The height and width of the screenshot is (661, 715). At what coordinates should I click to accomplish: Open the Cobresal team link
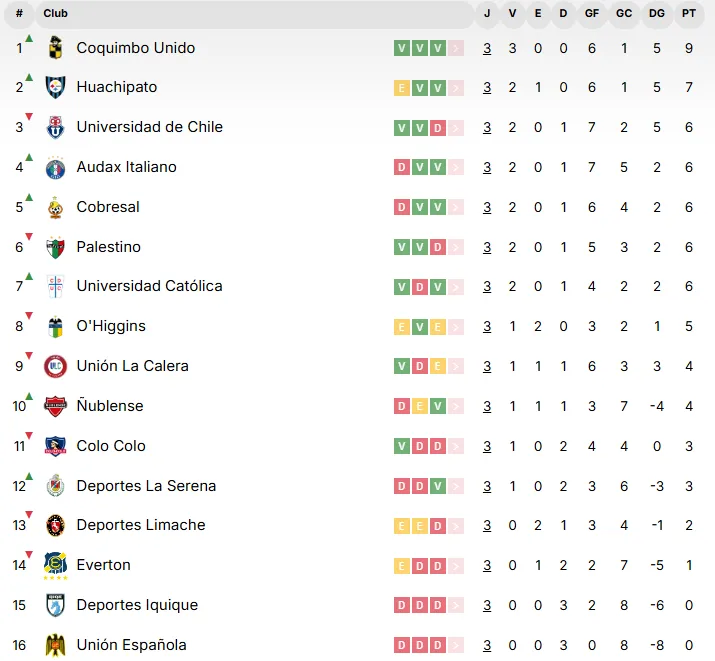(x=108, y=207)
